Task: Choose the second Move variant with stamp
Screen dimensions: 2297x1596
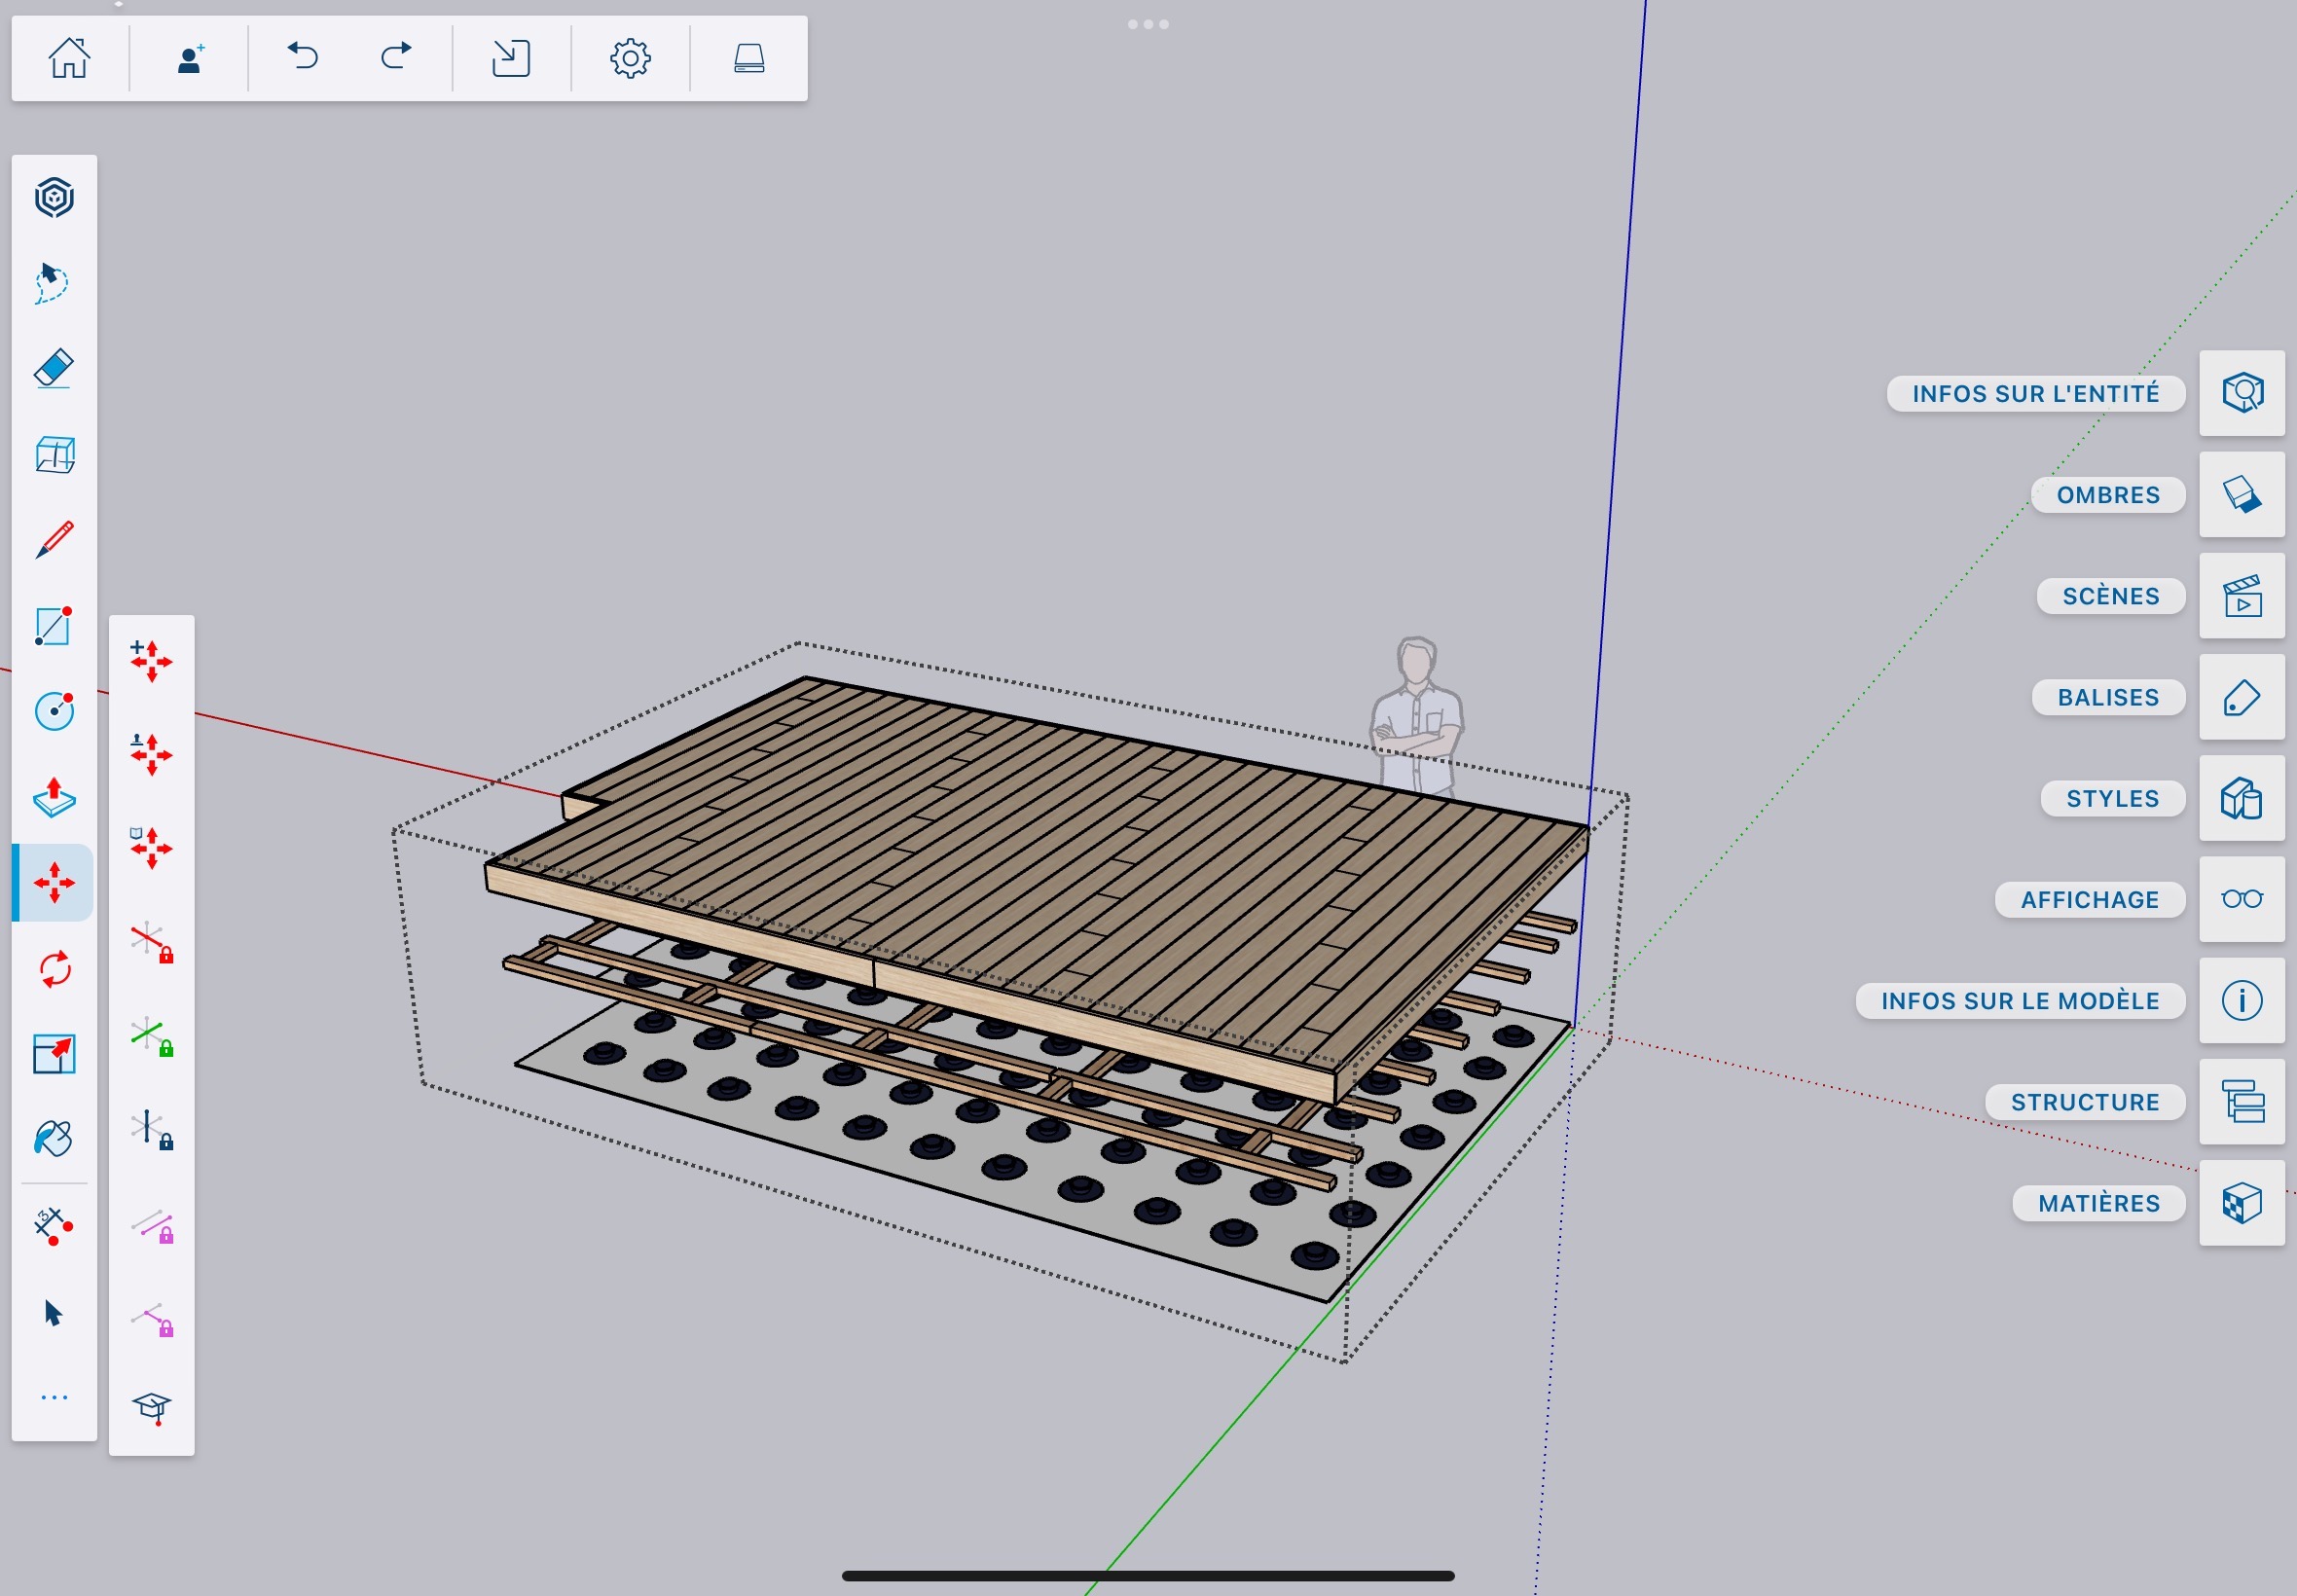Action: click(x=151, y=754)
